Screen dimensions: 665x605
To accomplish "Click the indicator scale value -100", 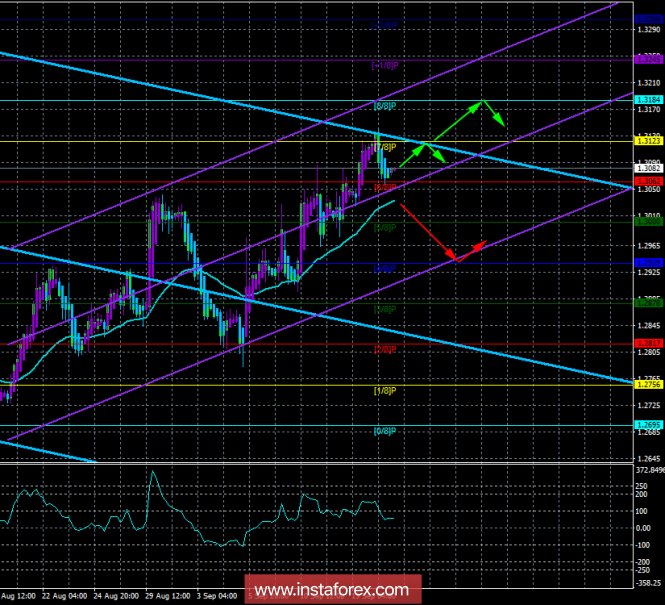I will point(644,545).
